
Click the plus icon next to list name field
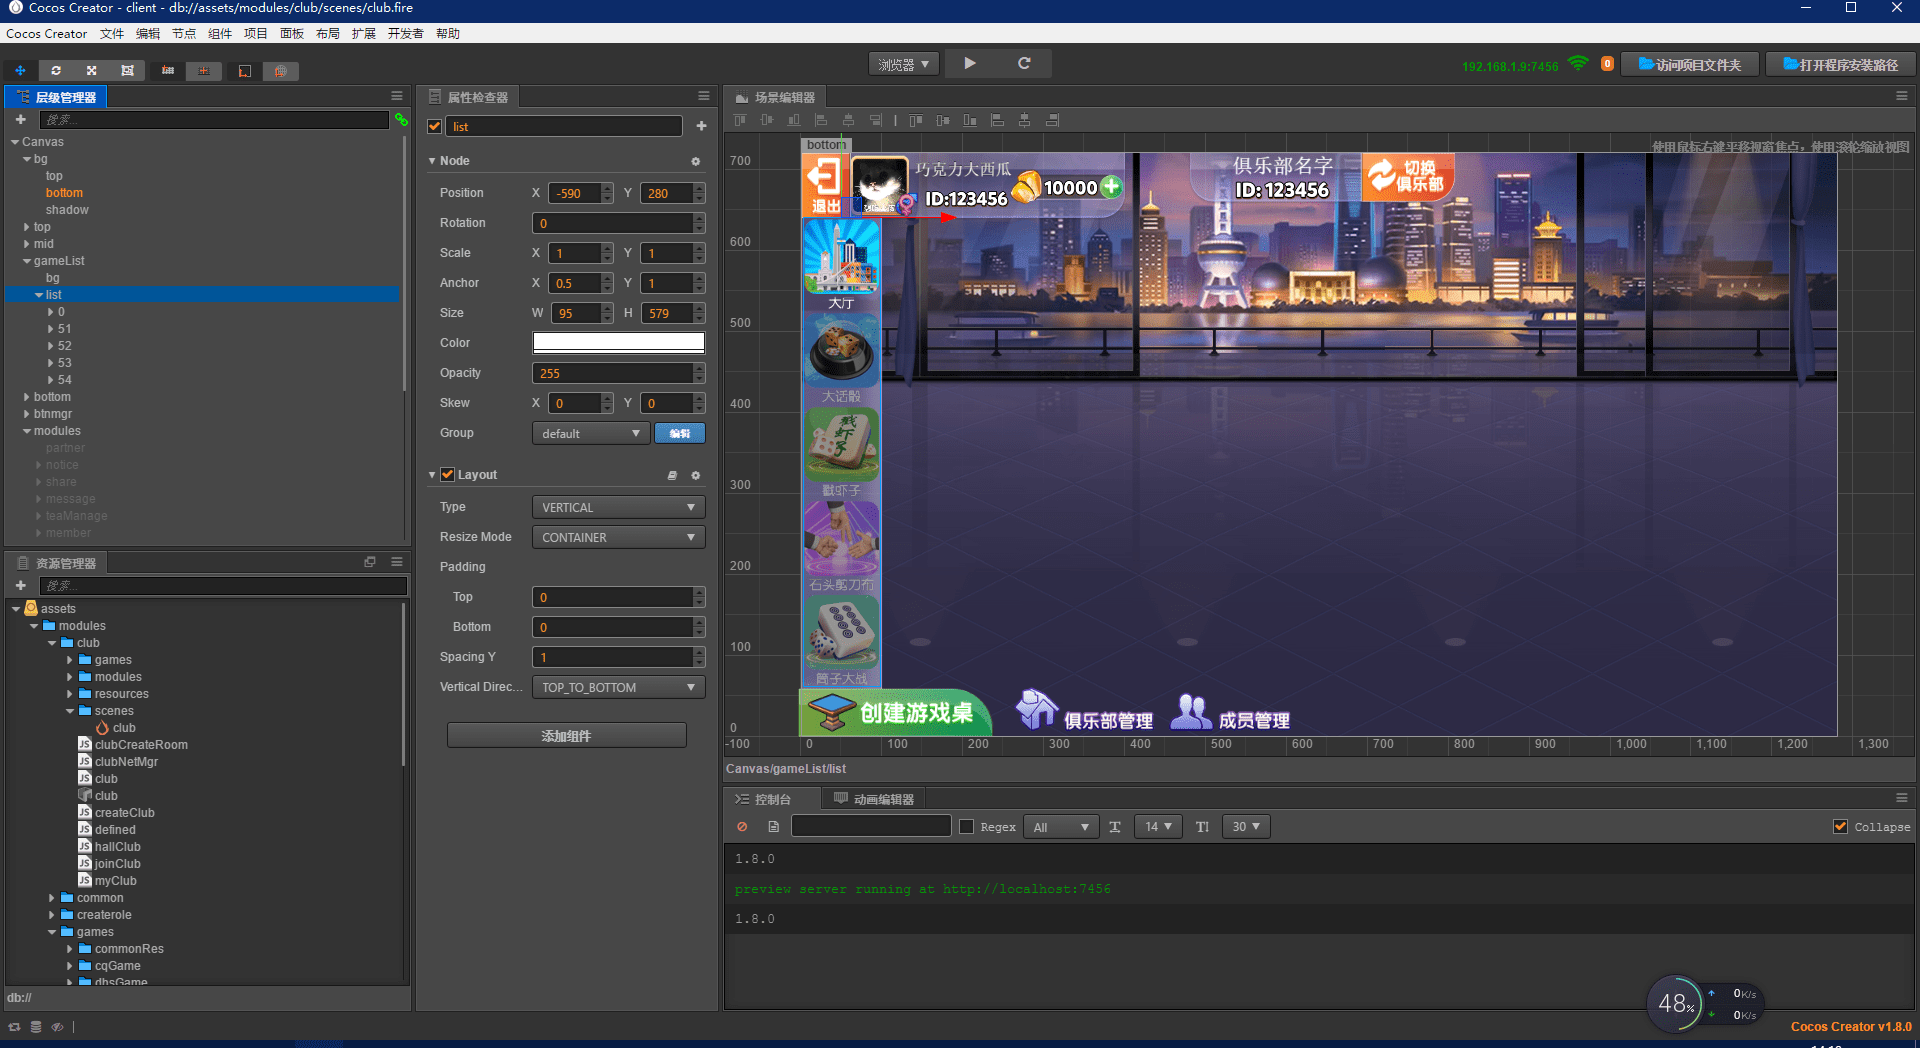pyautogui.click(x=701, y=126)
